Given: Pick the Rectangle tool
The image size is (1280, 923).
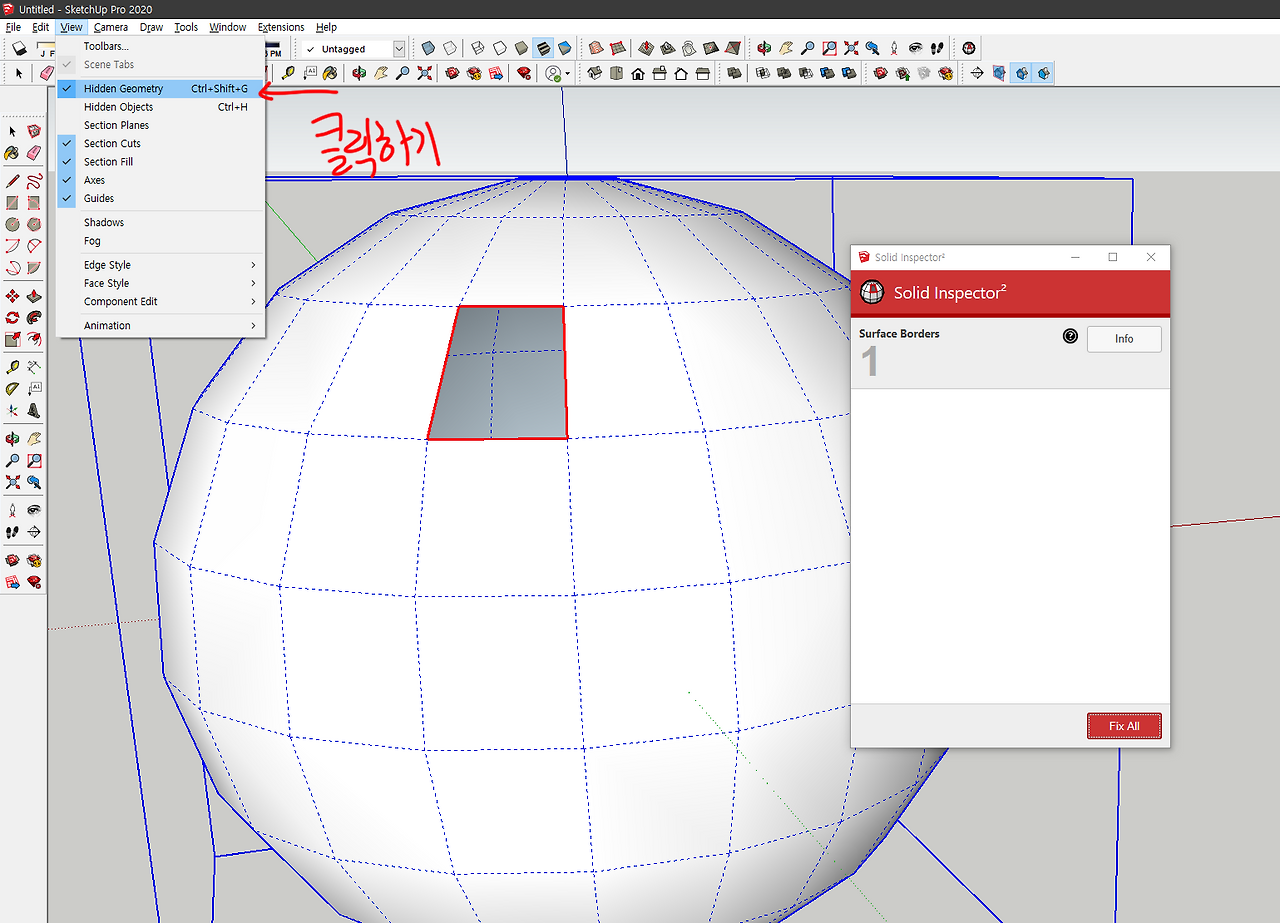Looking at the screenshot, I should pyautogui.click(x=14, y=200).
